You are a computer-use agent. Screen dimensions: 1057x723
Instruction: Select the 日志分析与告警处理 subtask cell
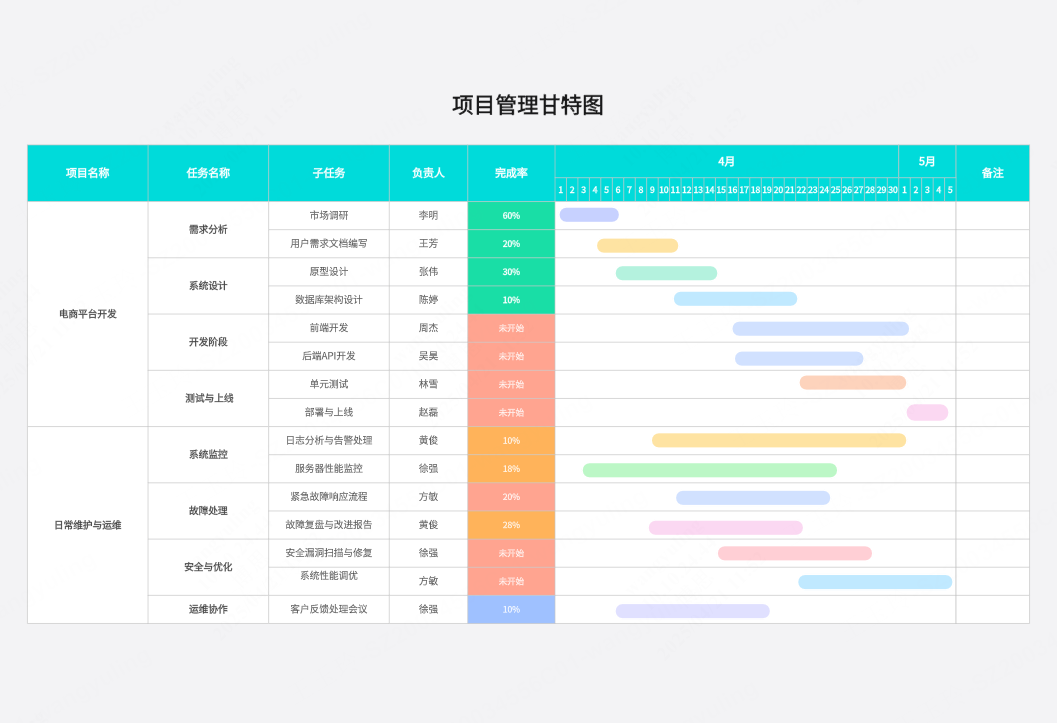point(329,441)
